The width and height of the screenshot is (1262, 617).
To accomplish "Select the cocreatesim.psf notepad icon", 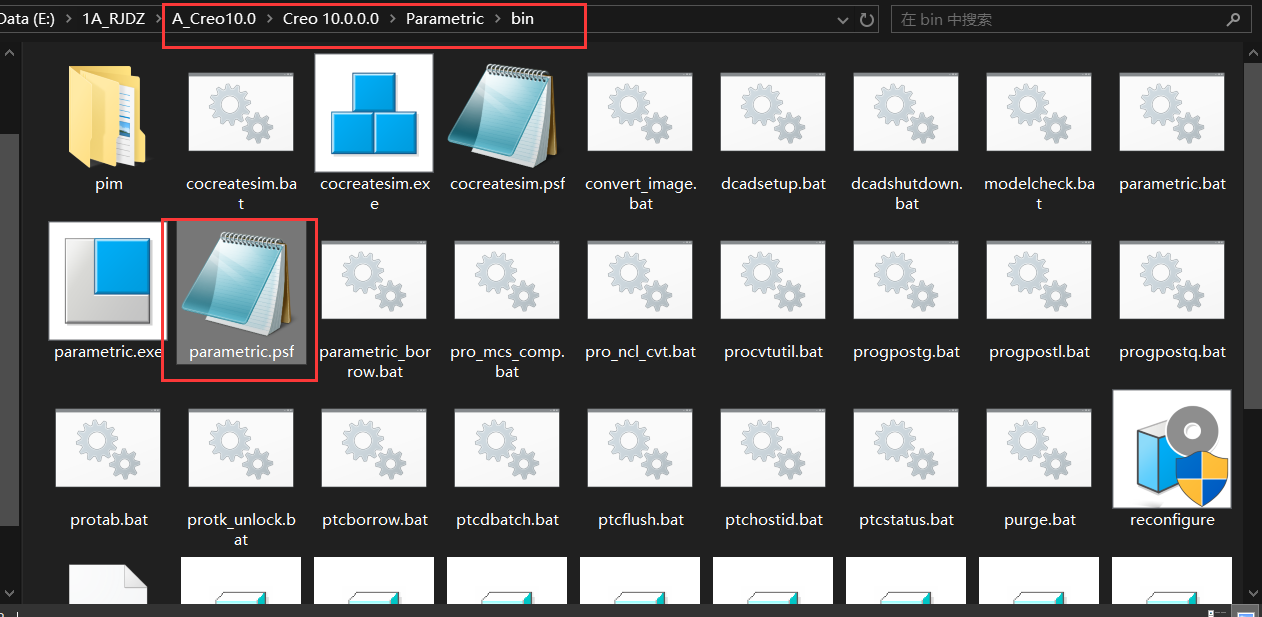I will [502, 115].
